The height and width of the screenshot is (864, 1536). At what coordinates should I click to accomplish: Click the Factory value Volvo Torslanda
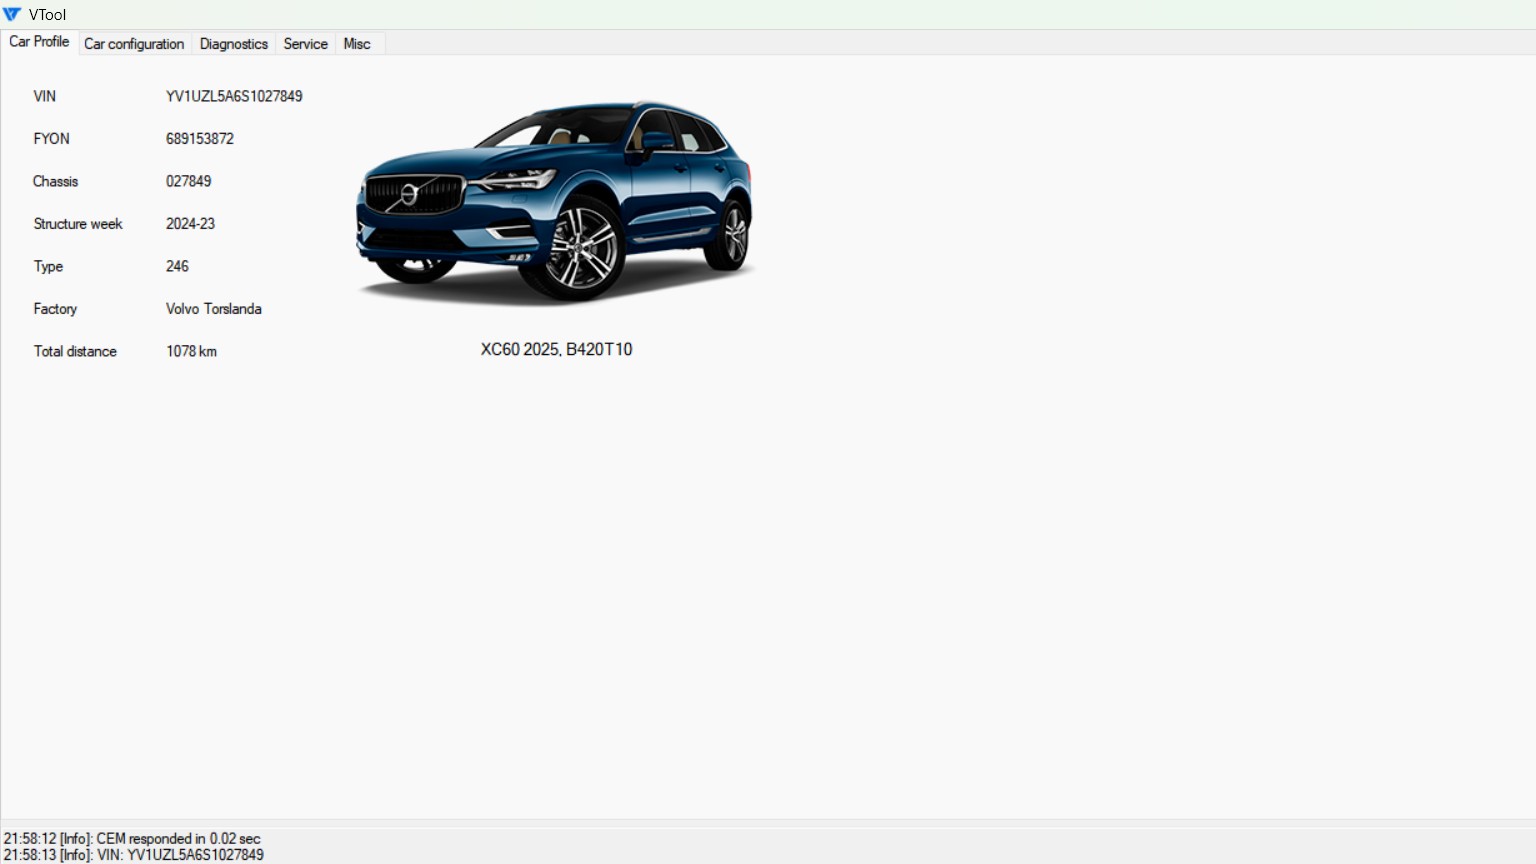[x=214, y=309]
